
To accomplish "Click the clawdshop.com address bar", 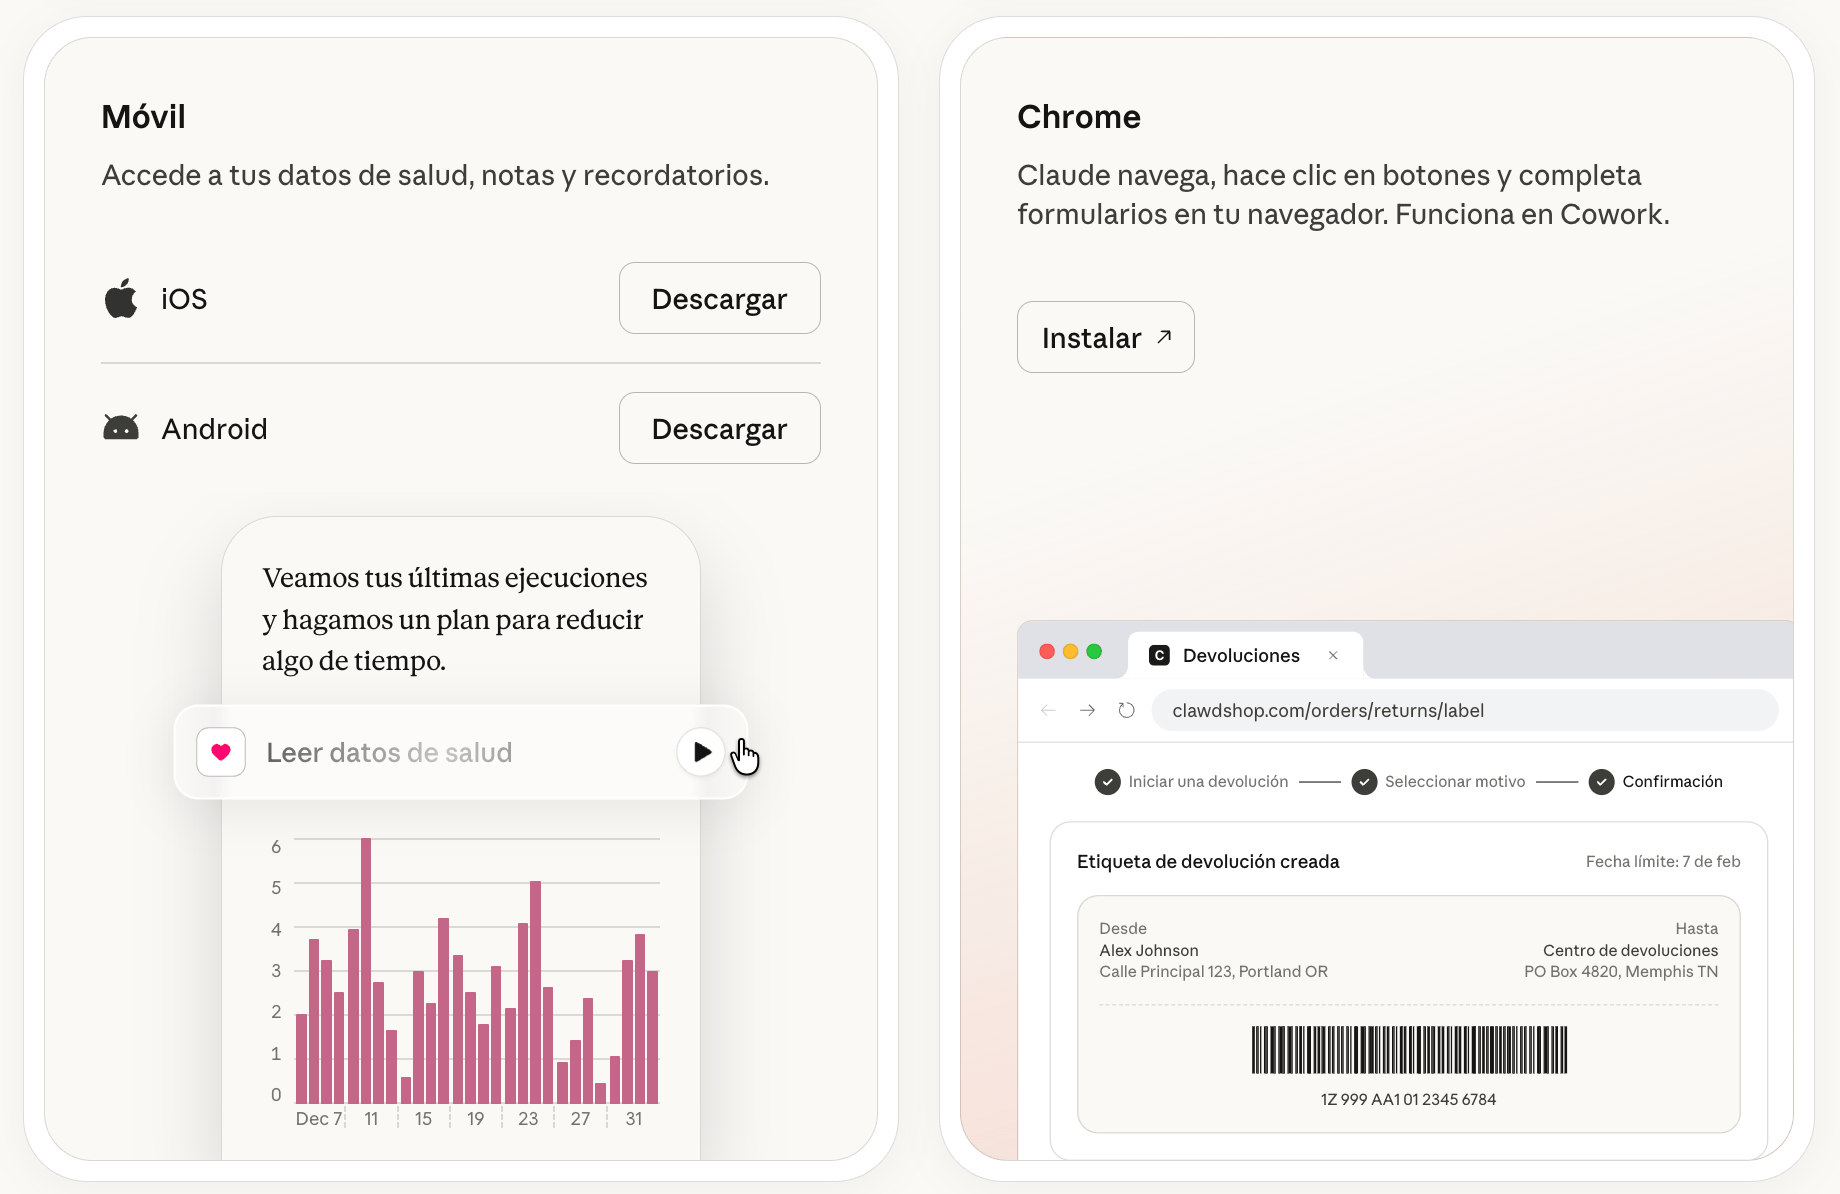I will [x=1465, y=710].
